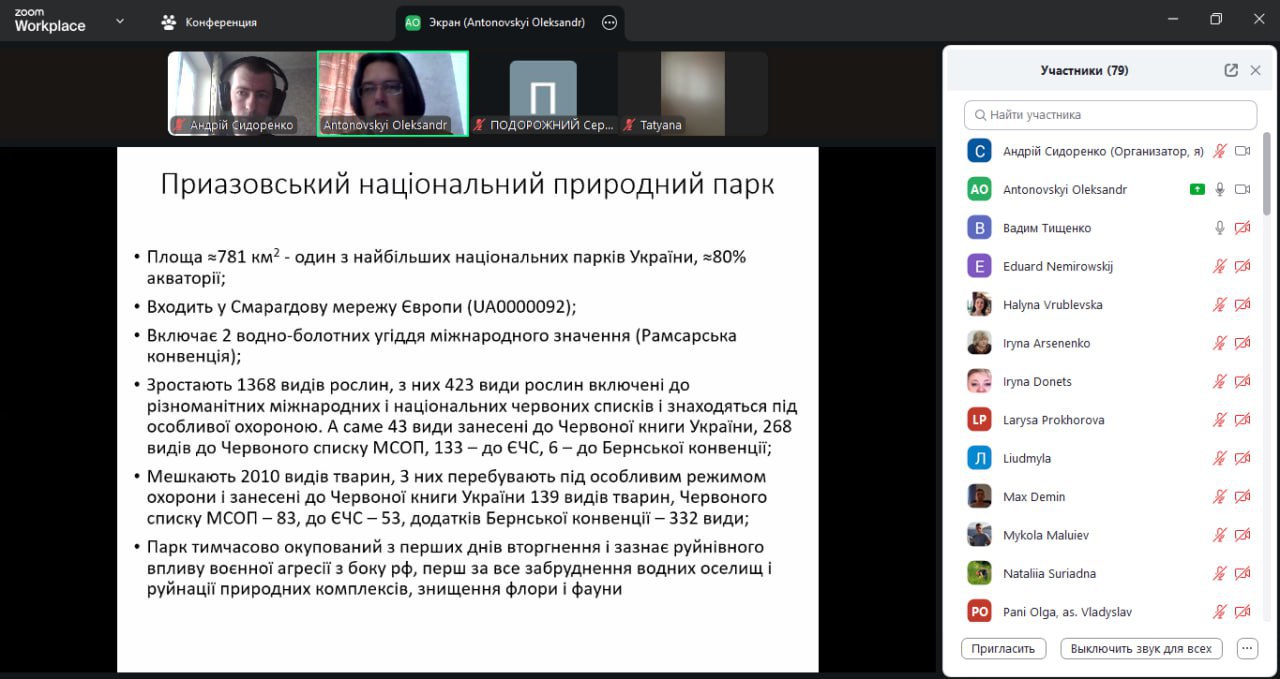Click disabled camera icon for Eduard Nemirowskij
1280x679 pixels.
tap(1243, 266)
